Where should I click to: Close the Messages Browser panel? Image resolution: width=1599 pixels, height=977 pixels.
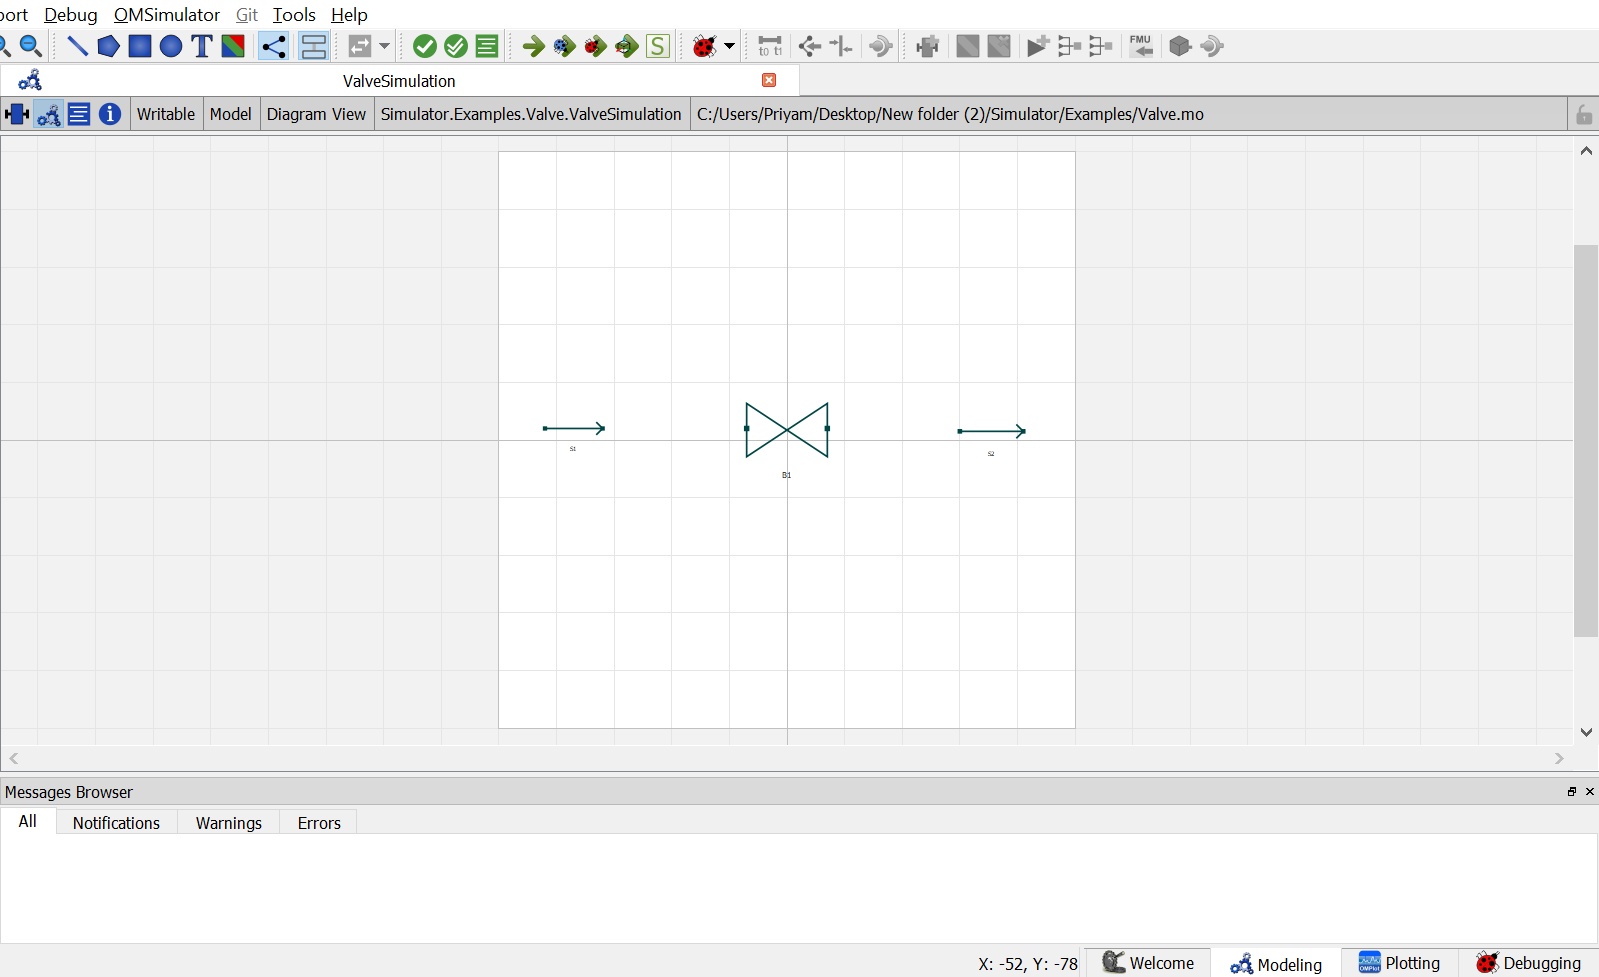(x=1590, y=791)
